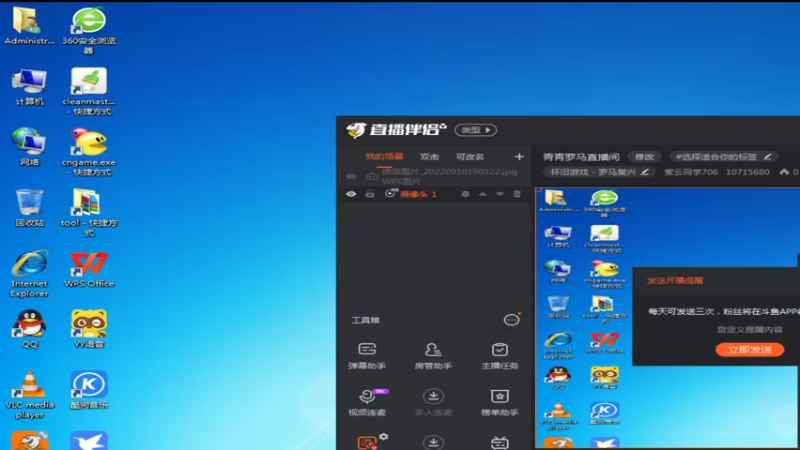Viewport: 800px width, 450px height.
Task: Select the tool shortcut folder on desktop
Action: point(89,213)
